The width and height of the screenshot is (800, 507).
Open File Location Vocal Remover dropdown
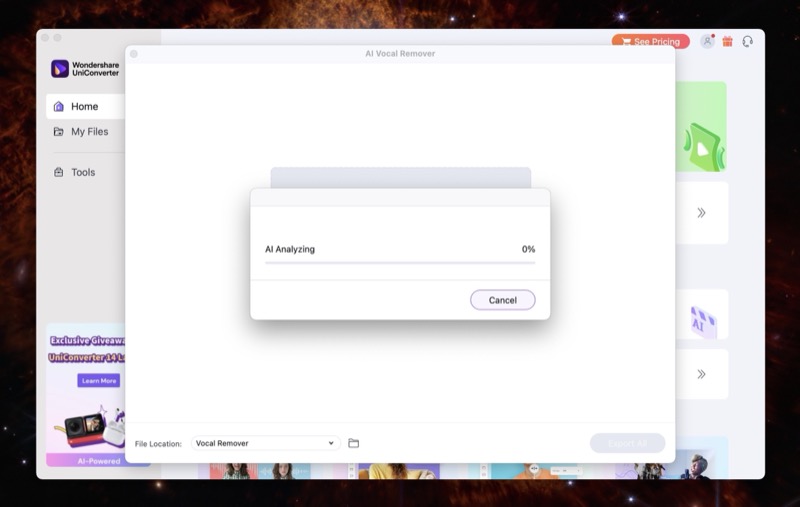pyautogui.click(x=265, y=443)
